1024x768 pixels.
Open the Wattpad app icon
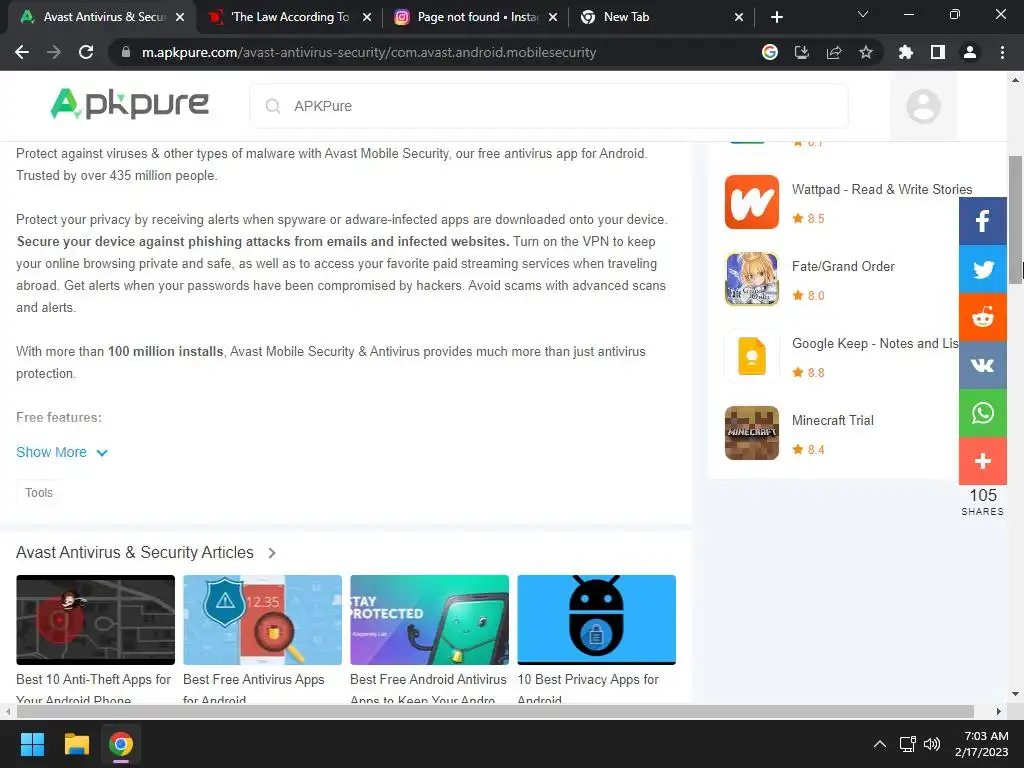point(752,202)
